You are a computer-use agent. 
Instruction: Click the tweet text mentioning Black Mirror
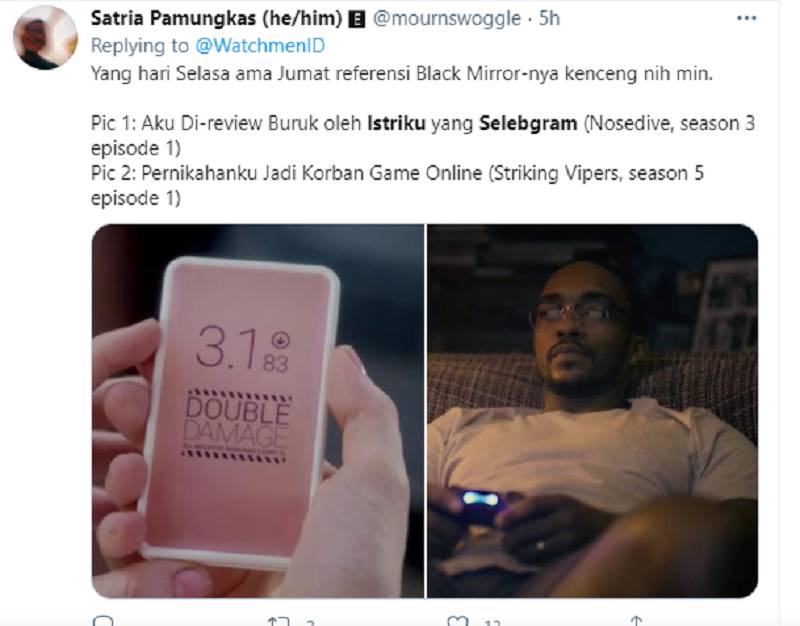pos(402,74)
